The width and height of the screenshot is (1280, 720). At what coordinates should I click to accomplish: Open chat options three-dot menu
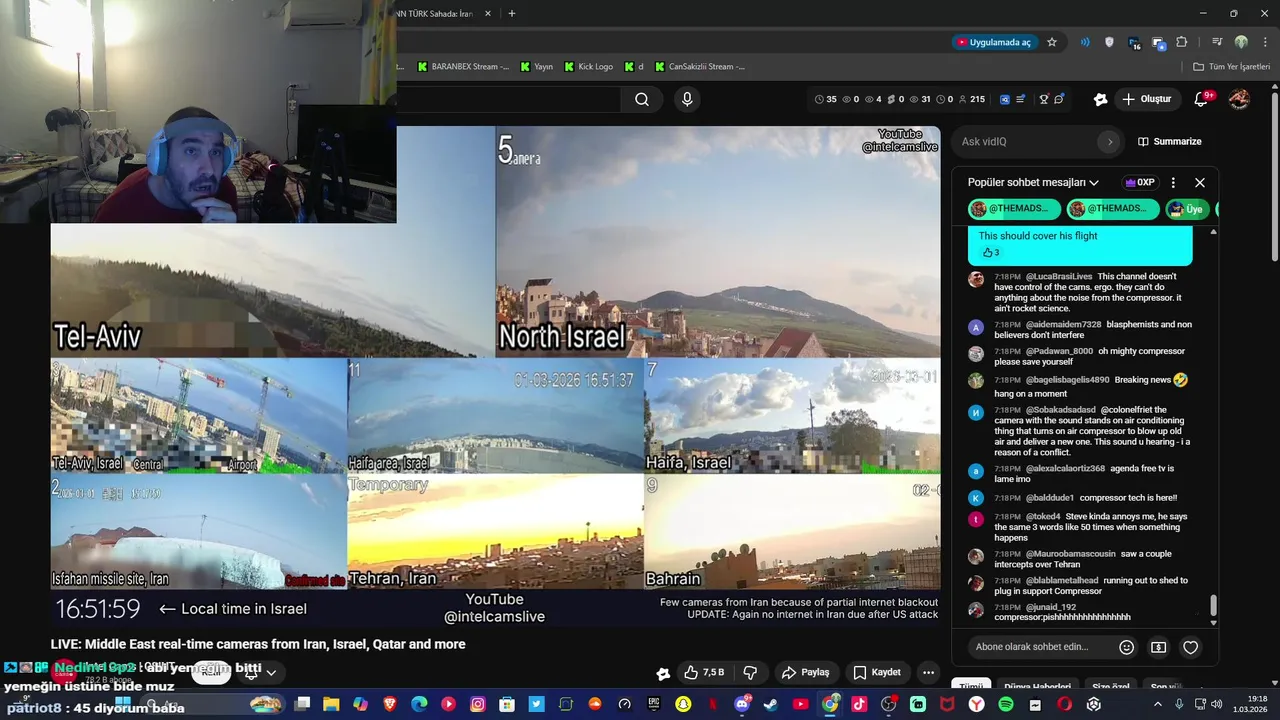point(1173,183)
